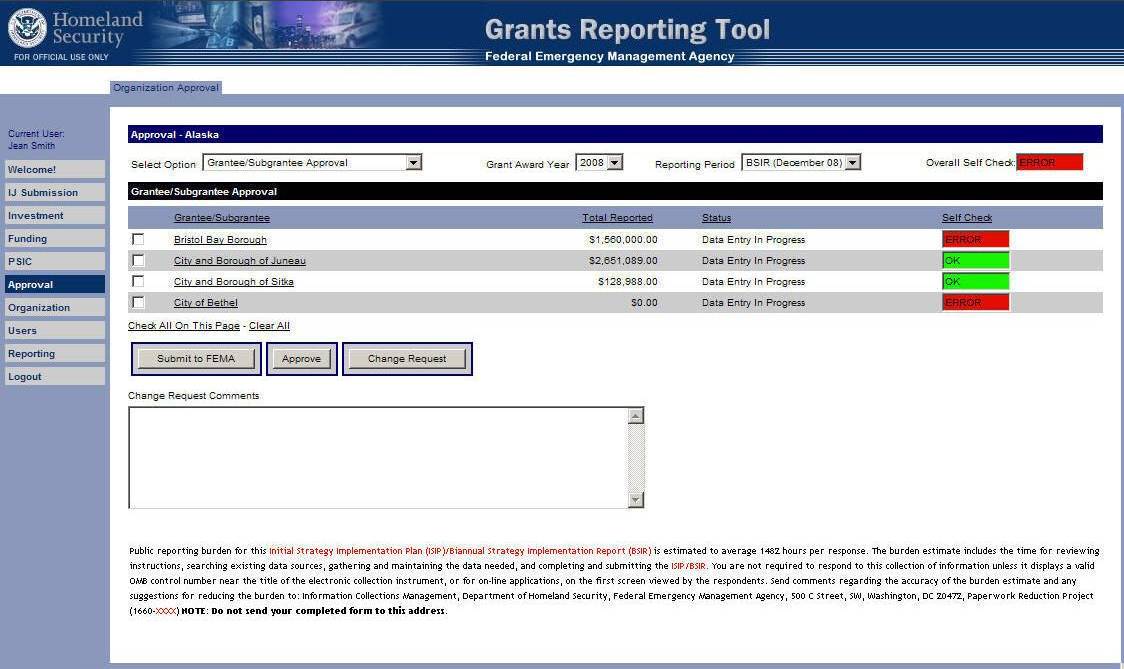Click the Approve button
Image resolution: width=1124 pixels, height=669 pixels.
coord(301,359)
